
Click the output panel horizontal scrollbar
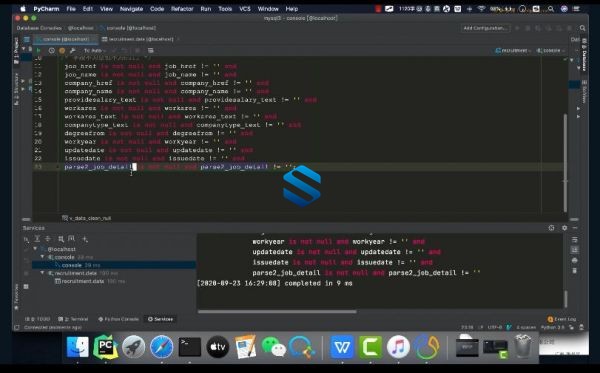pyautogui.click(x=277, y=311)
